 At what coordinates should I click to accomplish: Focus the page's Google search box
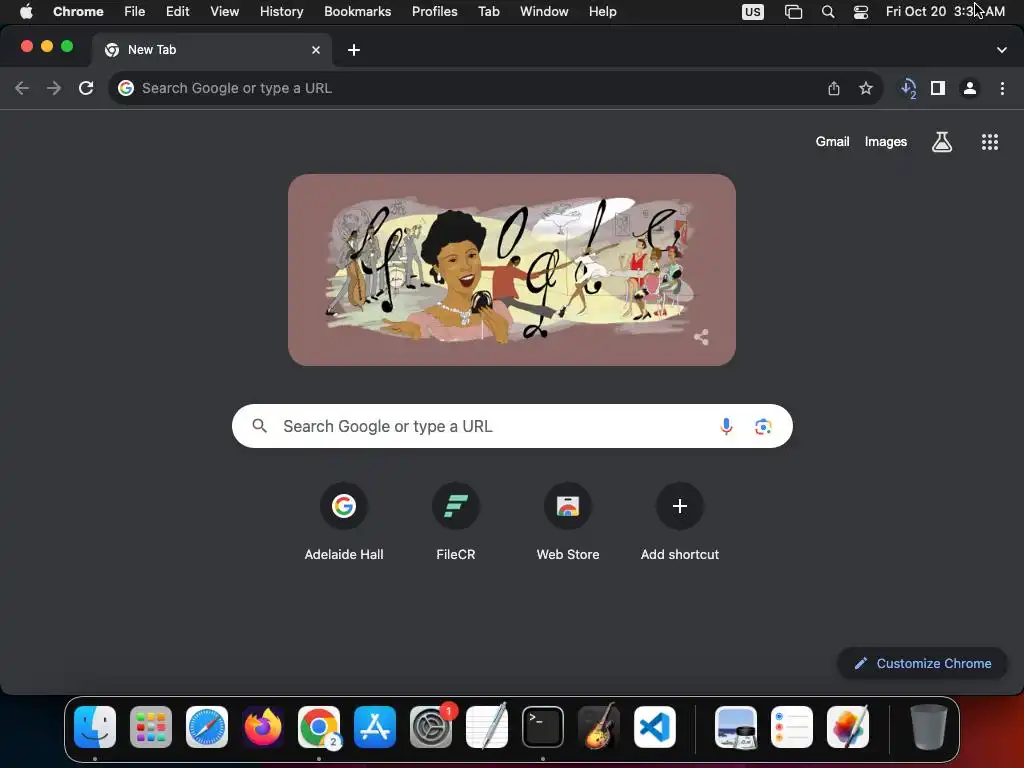[x=512, y=426]
